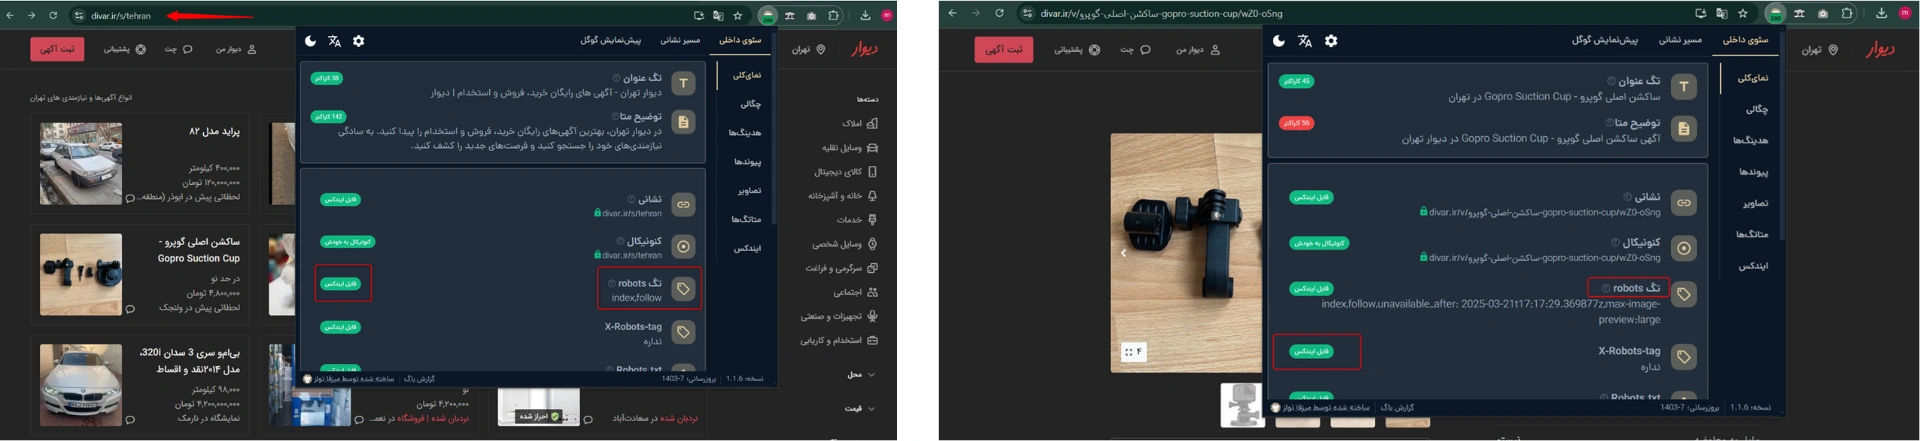Click X-Robots-tag icon in left popup
The height and width of the screenshot is (441, 1920).
click(683, 332)
